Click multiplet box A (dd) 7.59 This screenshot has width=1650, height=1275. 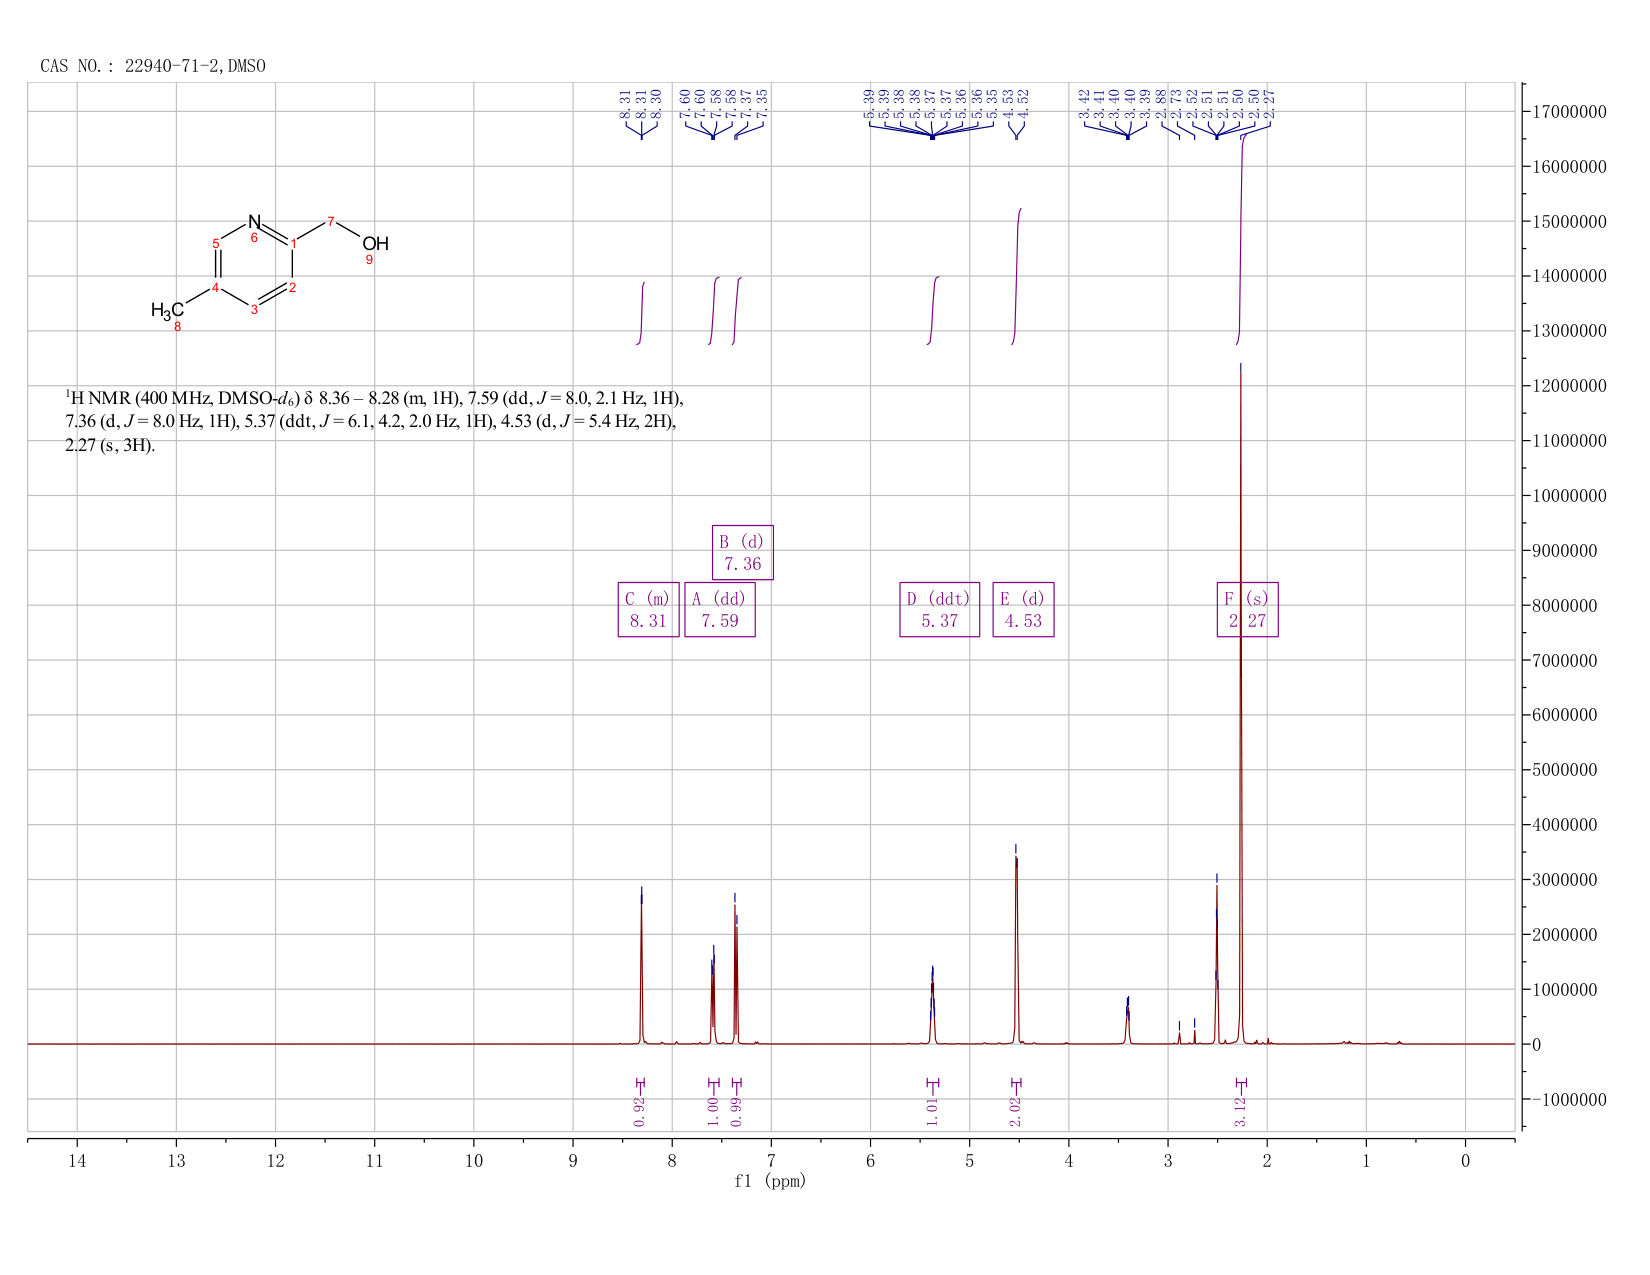pyautogui.click(x=720, y=609)
